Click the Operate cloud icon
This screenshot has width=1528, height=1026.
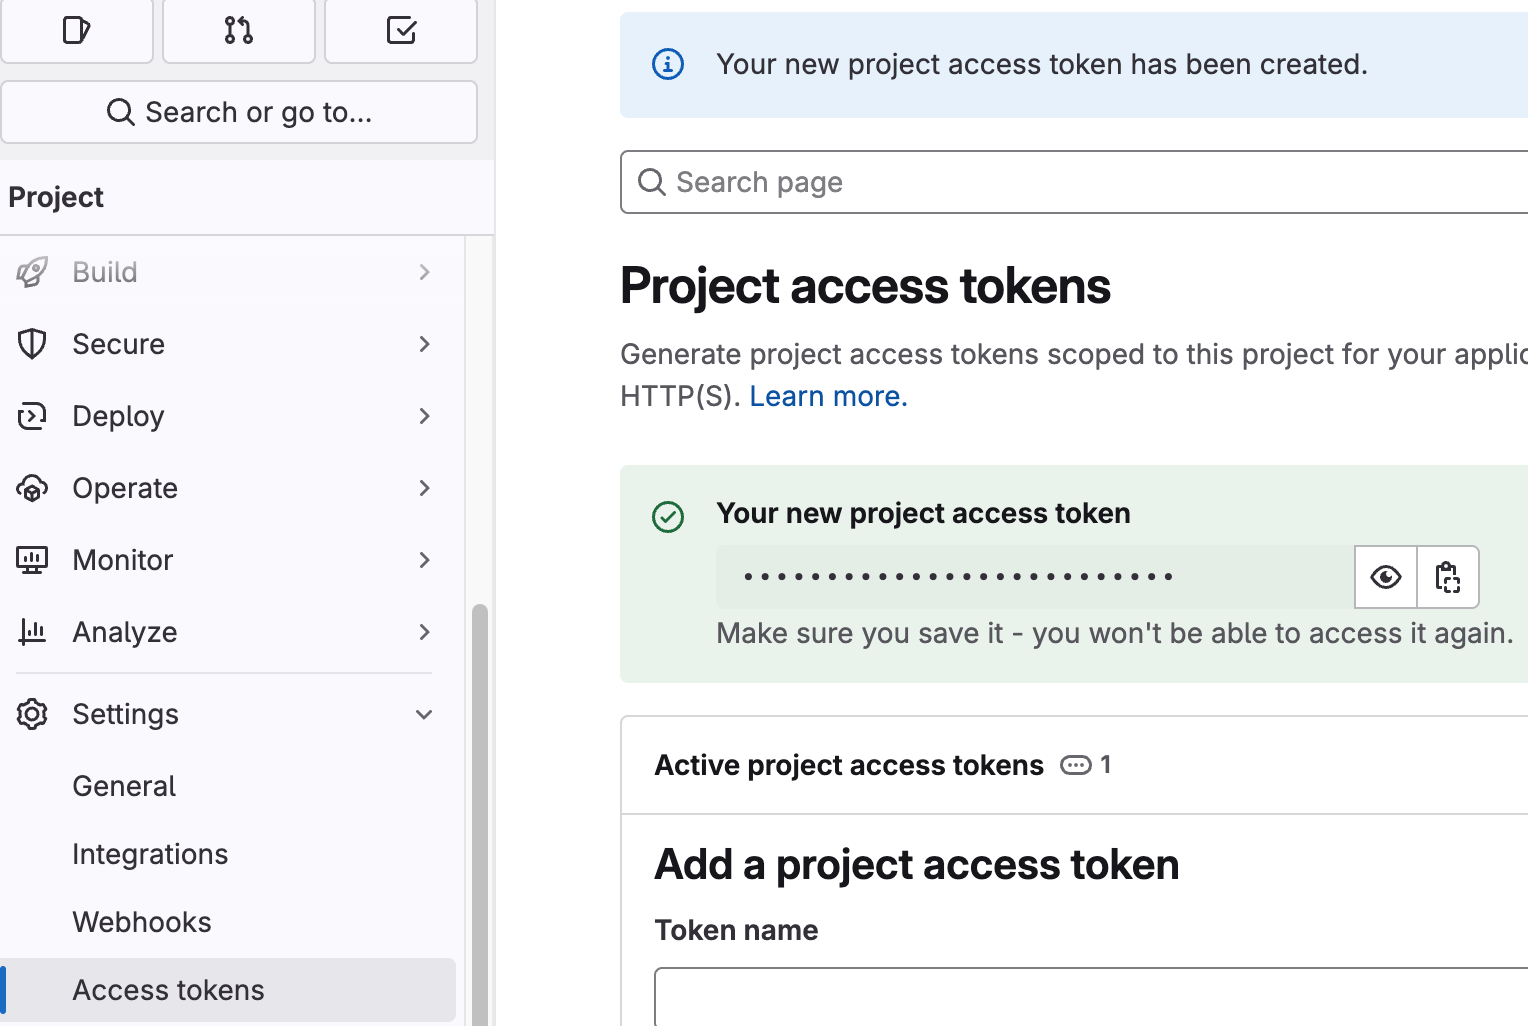pos(32,488)
